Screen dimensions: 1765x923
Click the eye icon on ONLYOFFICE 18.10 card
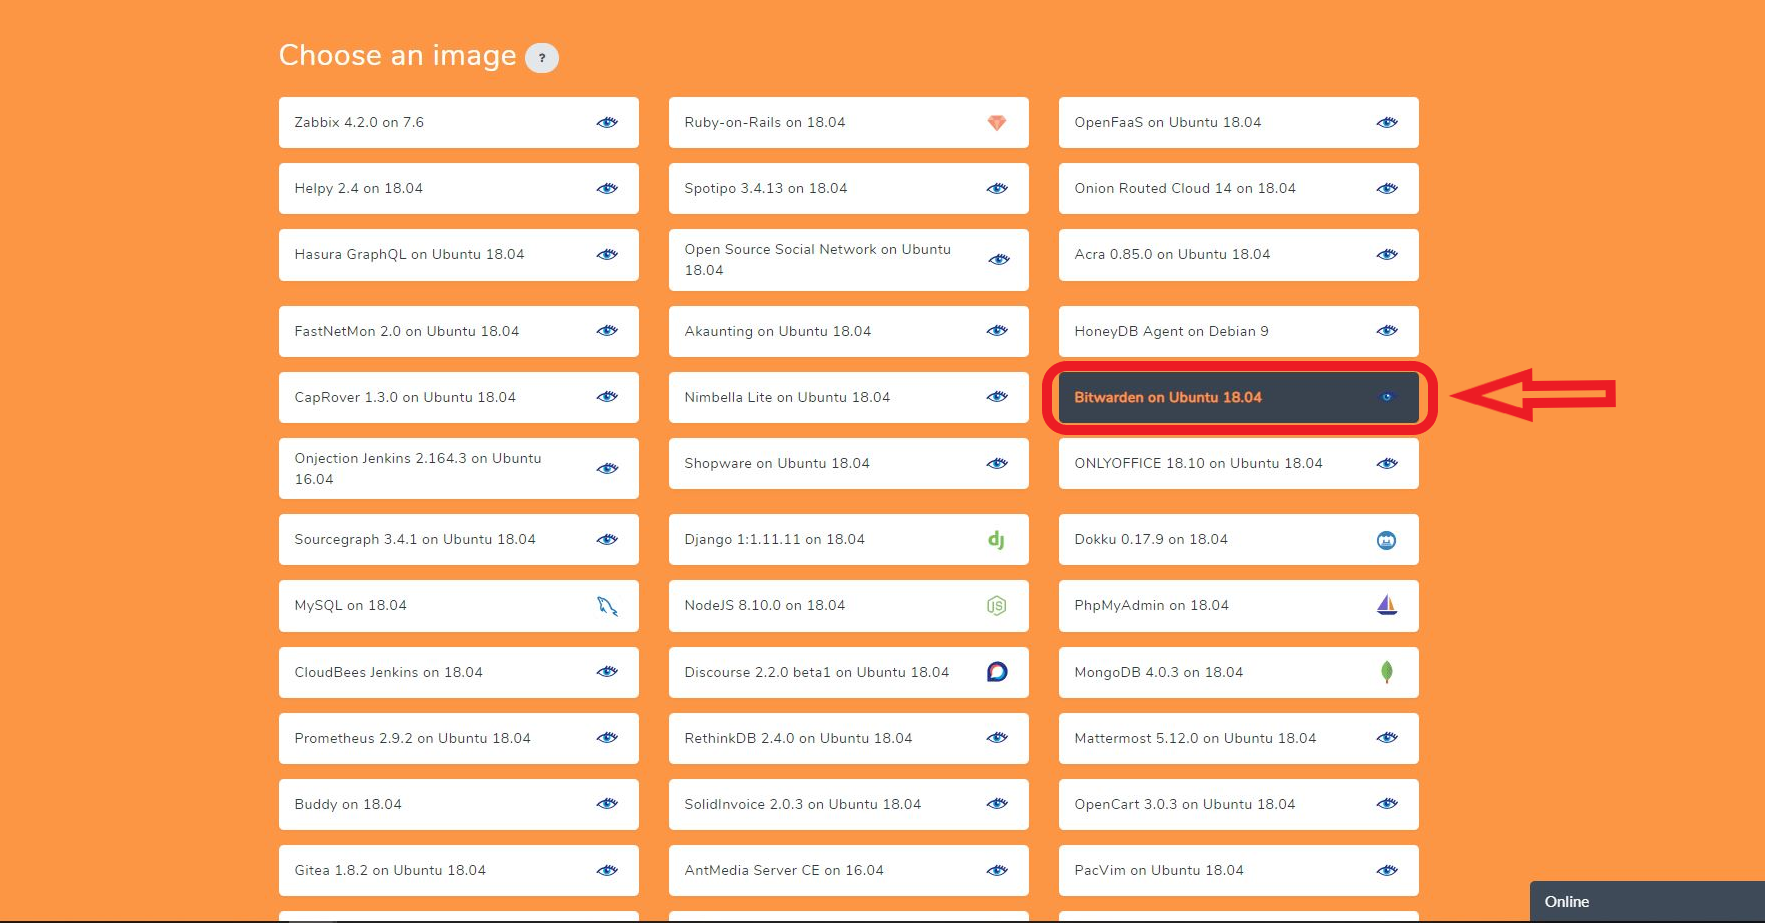click(1387, 464)
